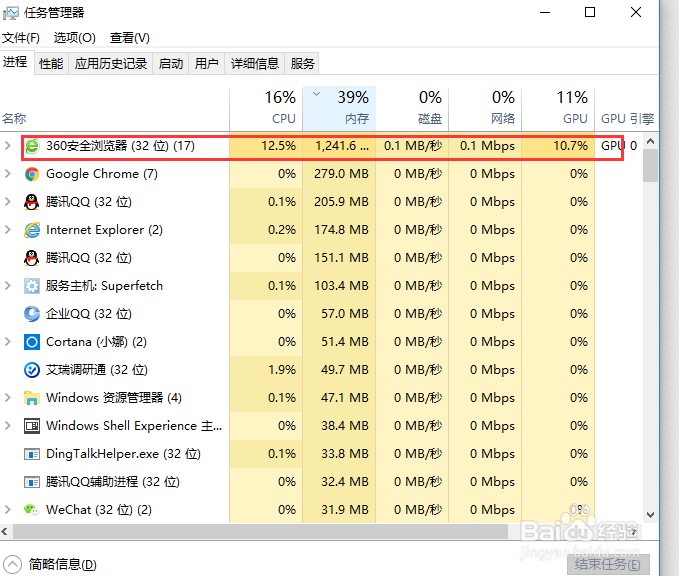Click the vertical scrollbar thumb
This screenshot has width=679, height=576.
pyautogui.click(x=650, y=165)
